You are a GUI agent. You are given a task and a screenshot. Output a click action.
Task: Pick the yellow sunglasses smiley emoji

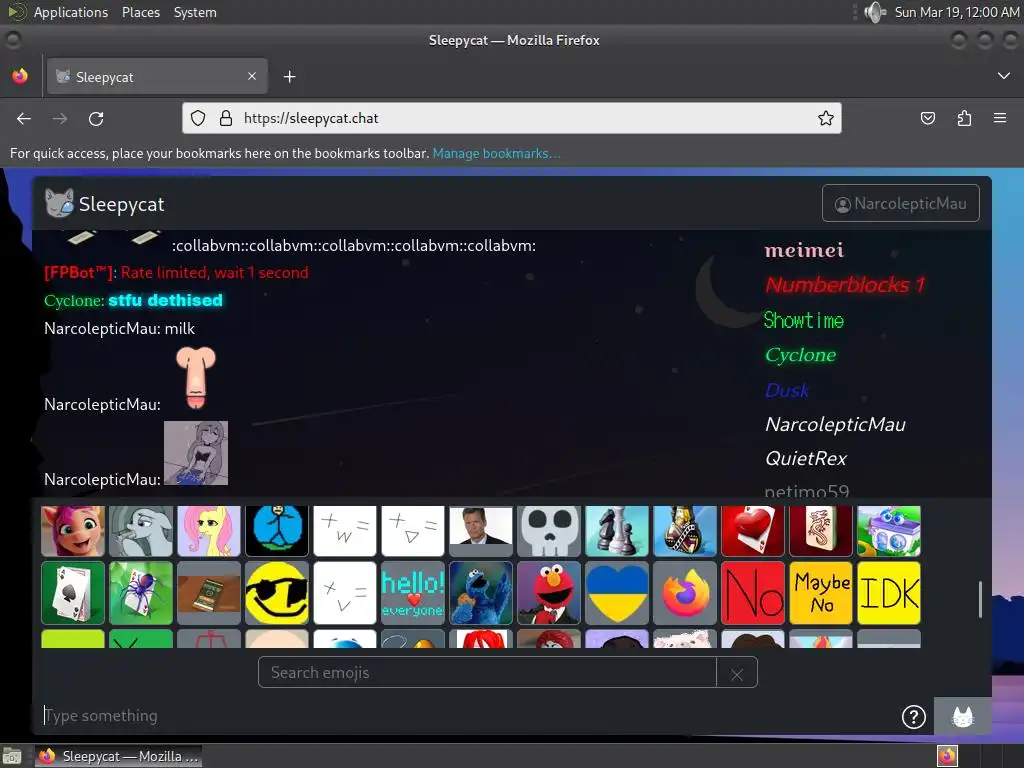(277, 593)
